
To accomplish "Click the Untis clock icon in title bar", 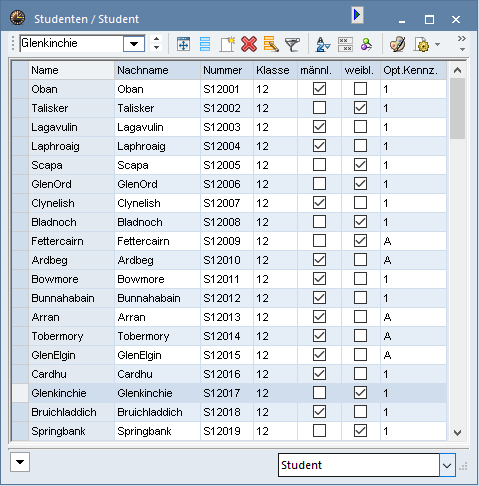I will (17, 18).
